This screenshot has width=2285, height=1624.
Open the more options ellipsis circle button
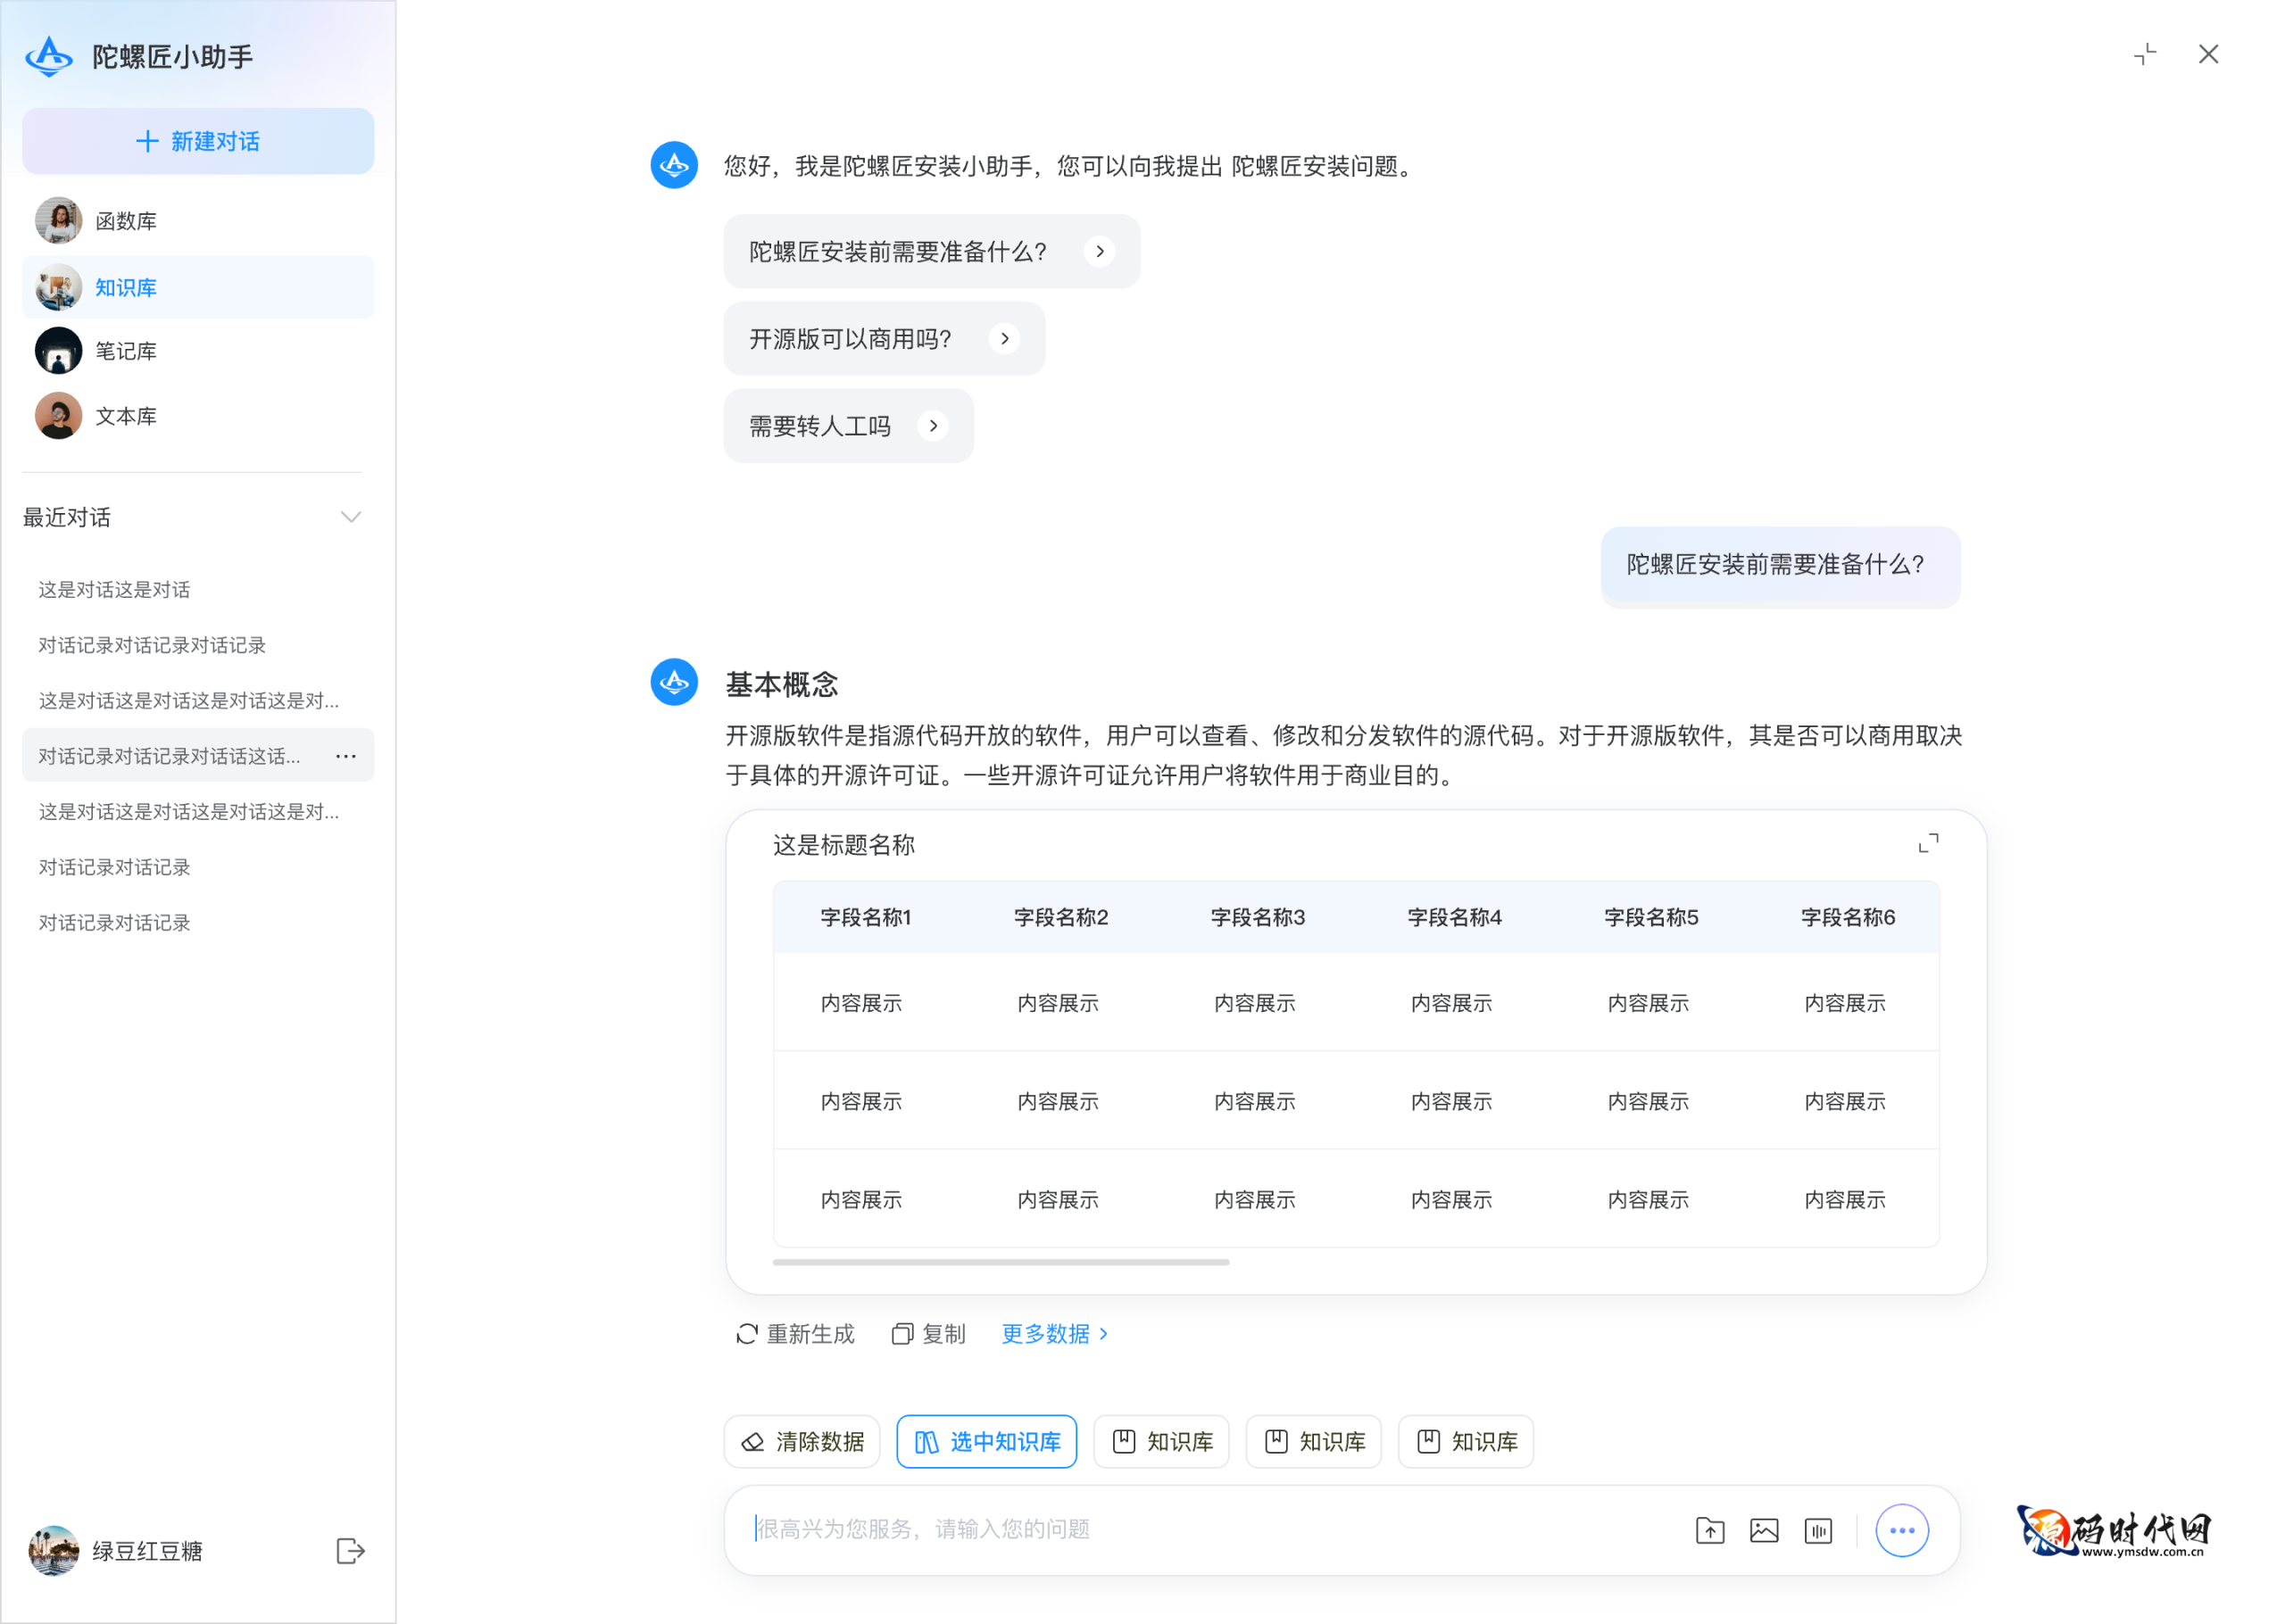tap(1901, 1530)
